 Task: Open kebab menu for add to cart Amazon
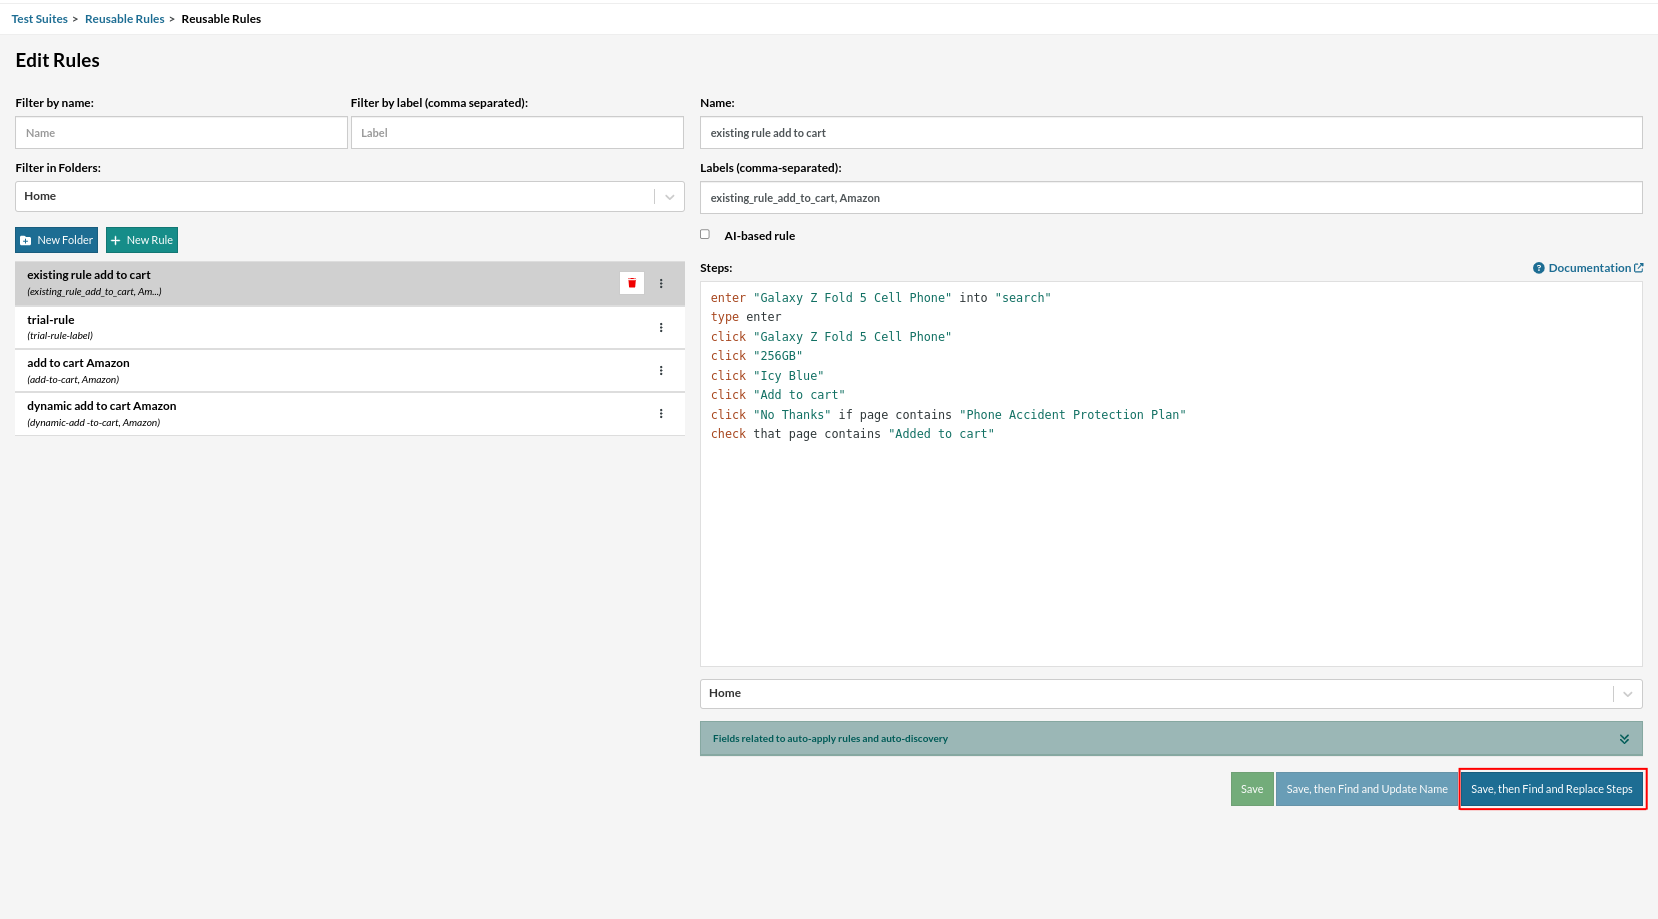661,370
